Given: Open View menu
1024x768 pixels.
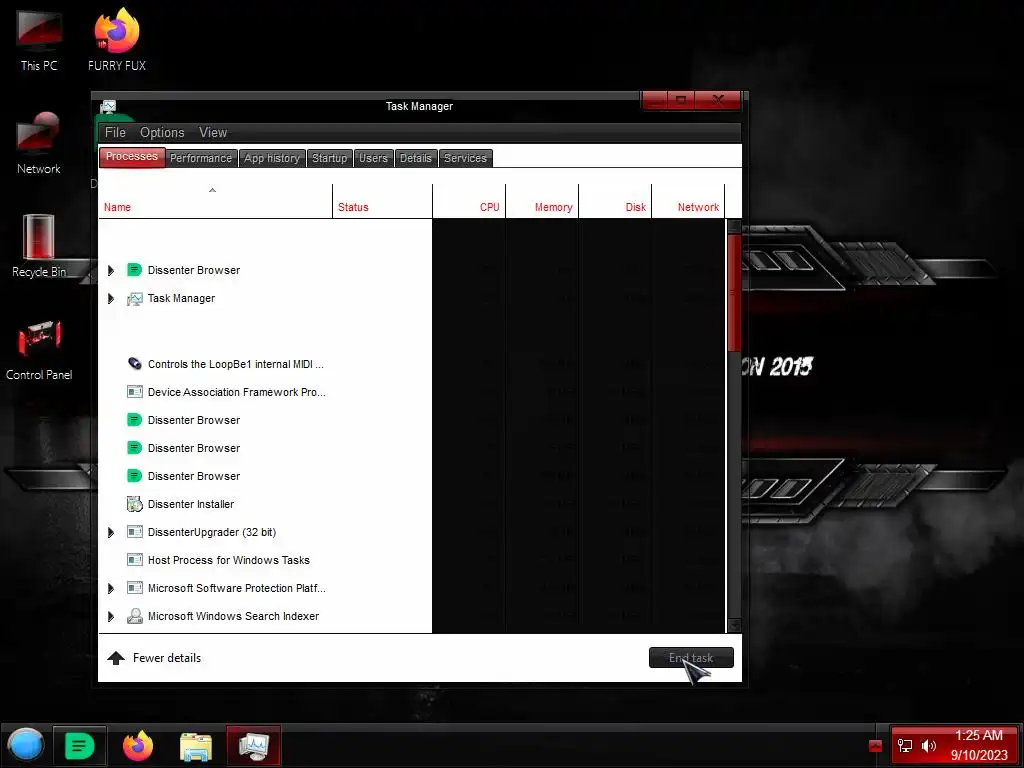Looking at the screenshot, I should click(x=213, y=133).
